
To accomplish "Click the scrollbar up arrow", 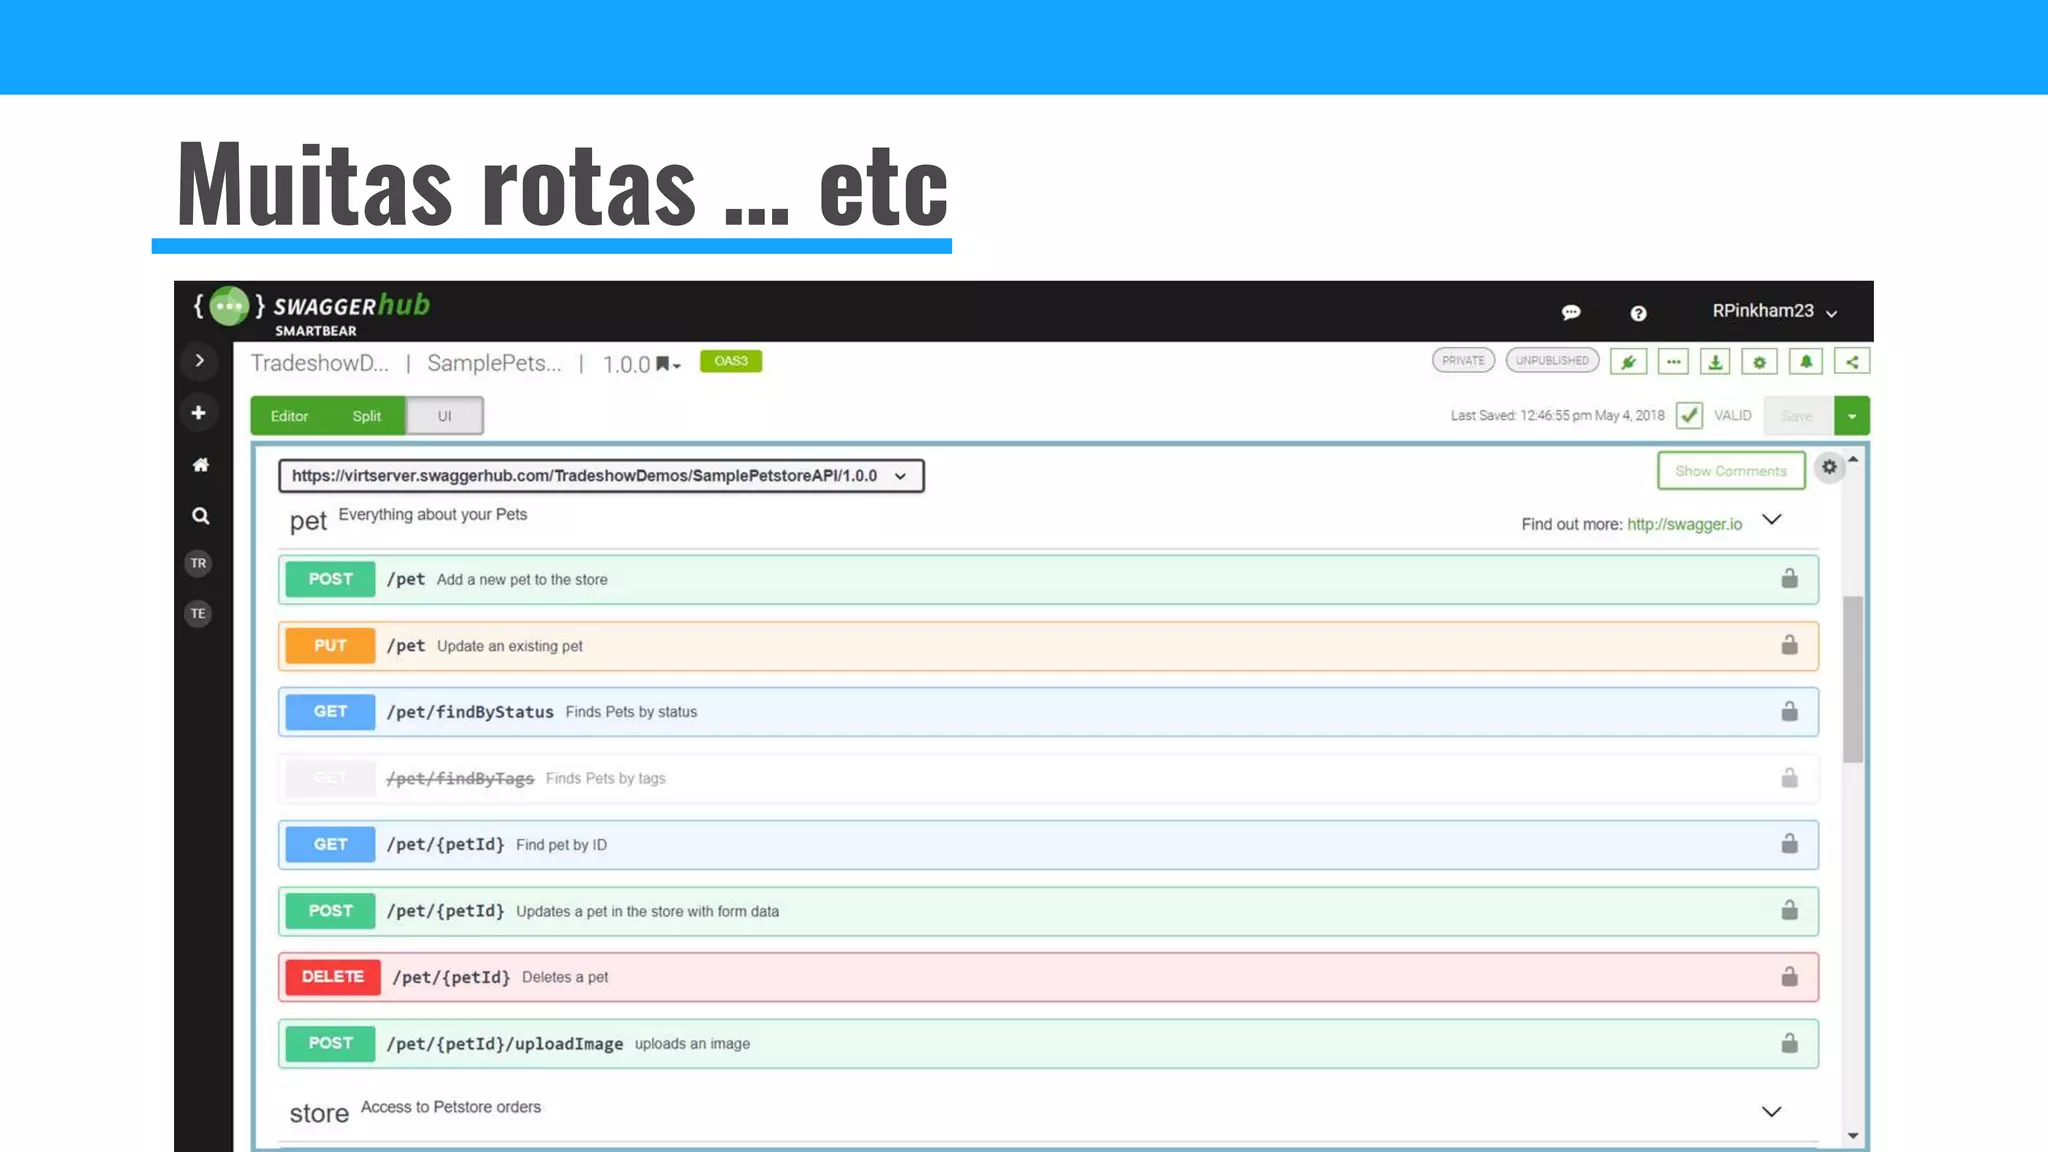I will pyautogui.click(x=1853, y=459).
